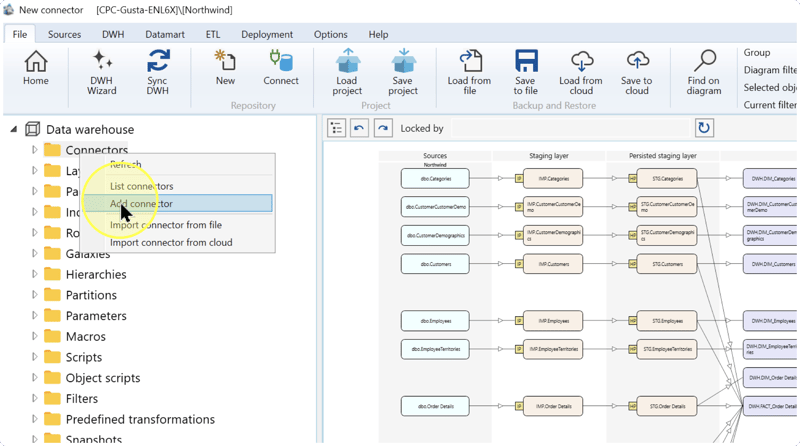
Task: Click the Locked by text field
Action: click(x=570, y=128)
